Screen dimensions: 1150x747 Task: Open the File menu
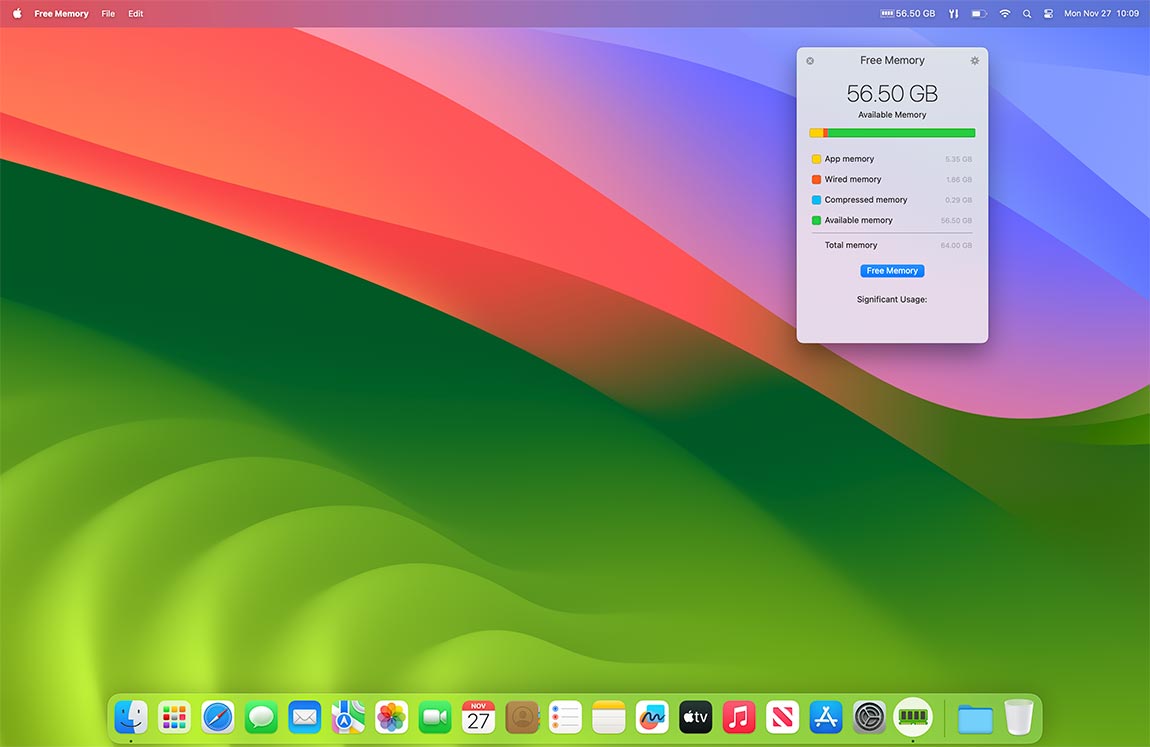107,13
